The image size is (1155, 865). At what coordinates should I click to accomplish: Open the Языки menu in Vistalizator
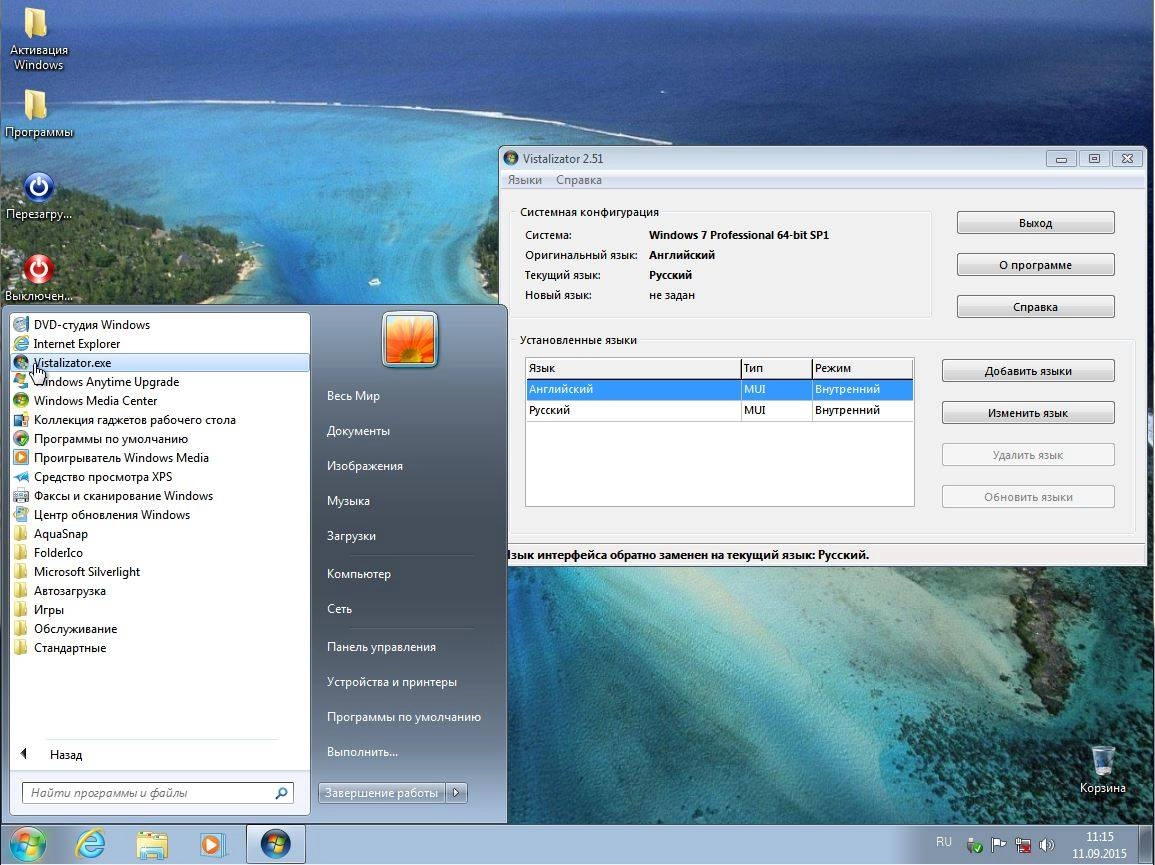(524, 180)
